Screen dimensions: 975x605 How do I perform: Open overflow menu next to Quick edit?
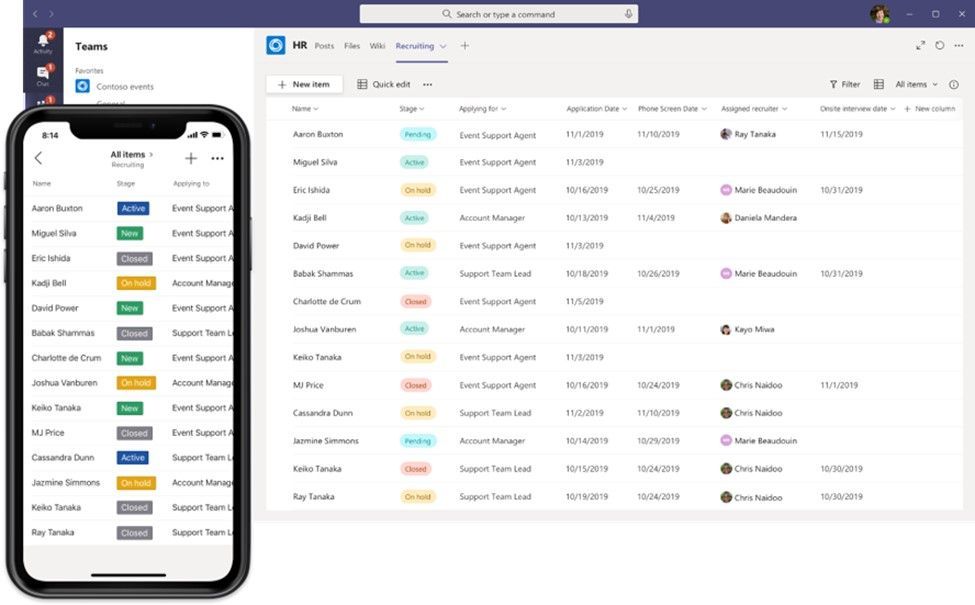click(x=428, y=85)
